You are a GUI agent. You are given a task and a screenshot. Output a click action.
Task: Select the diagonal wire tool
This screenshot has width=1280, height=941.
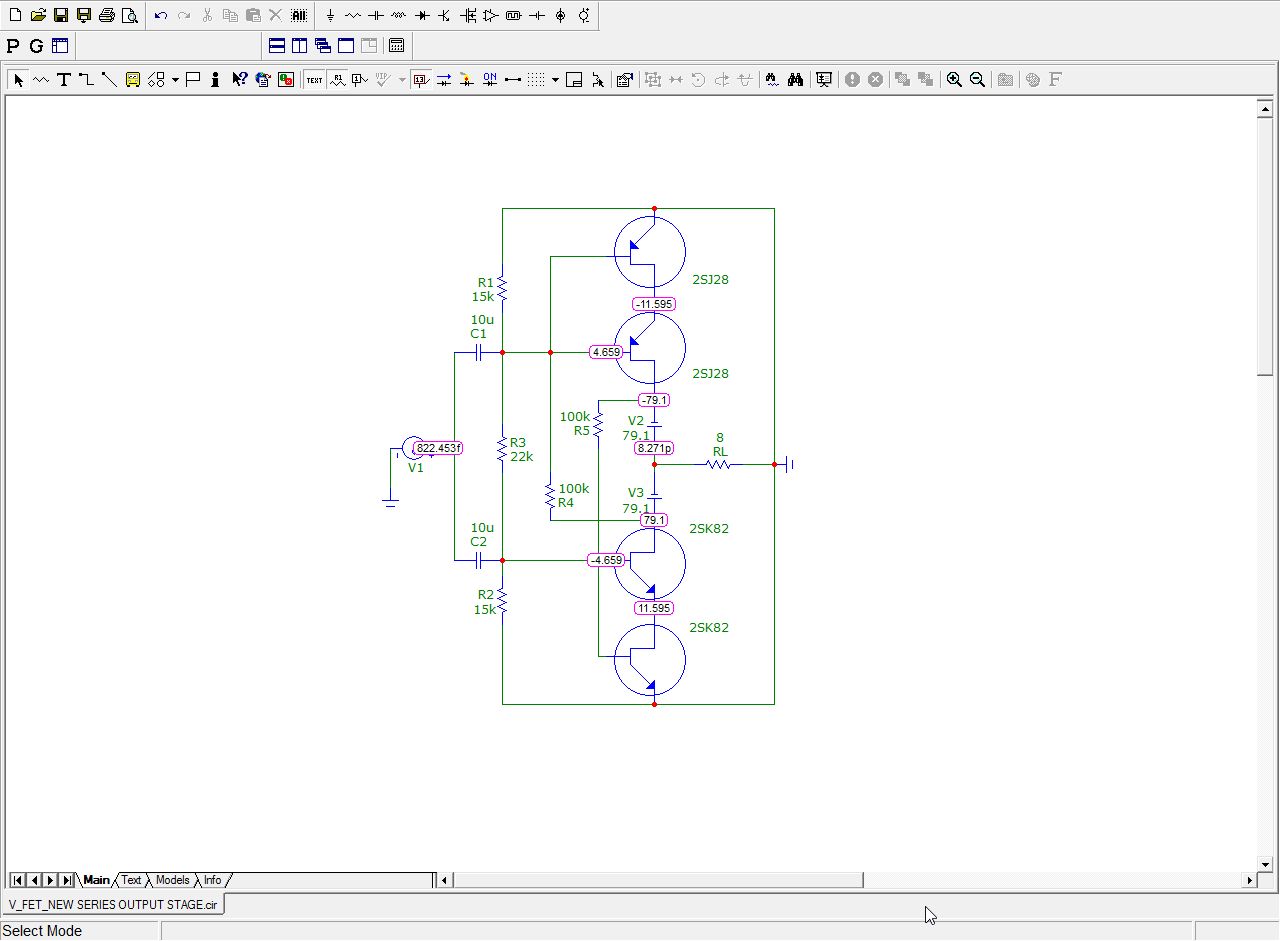click(x=110, y=80)
